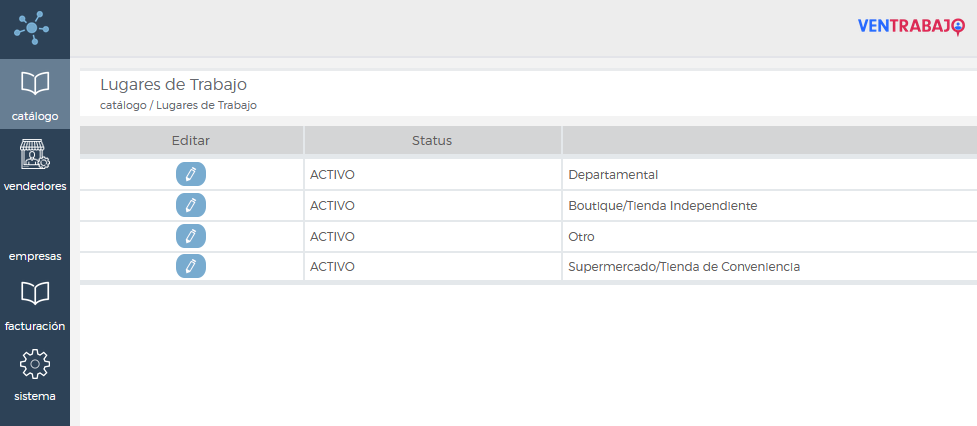Click the Status column header
Viewport: 977px width, 426px height.
[x=432, y=140]
